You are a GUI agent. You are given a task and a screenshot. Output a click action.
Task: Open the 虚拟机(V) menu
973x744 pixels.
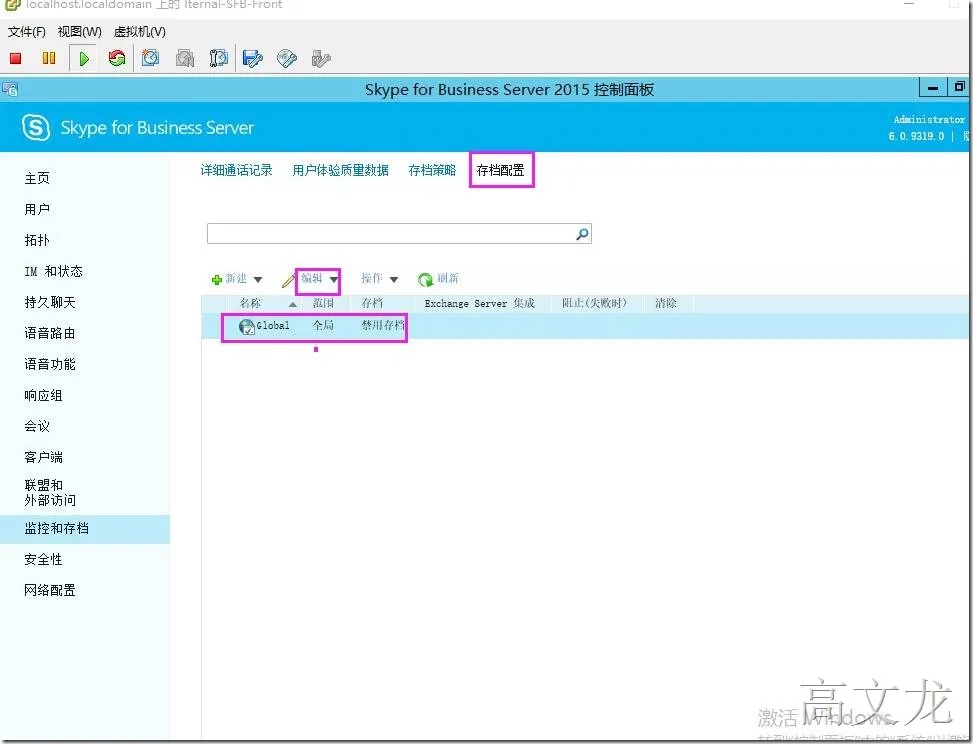140,32
